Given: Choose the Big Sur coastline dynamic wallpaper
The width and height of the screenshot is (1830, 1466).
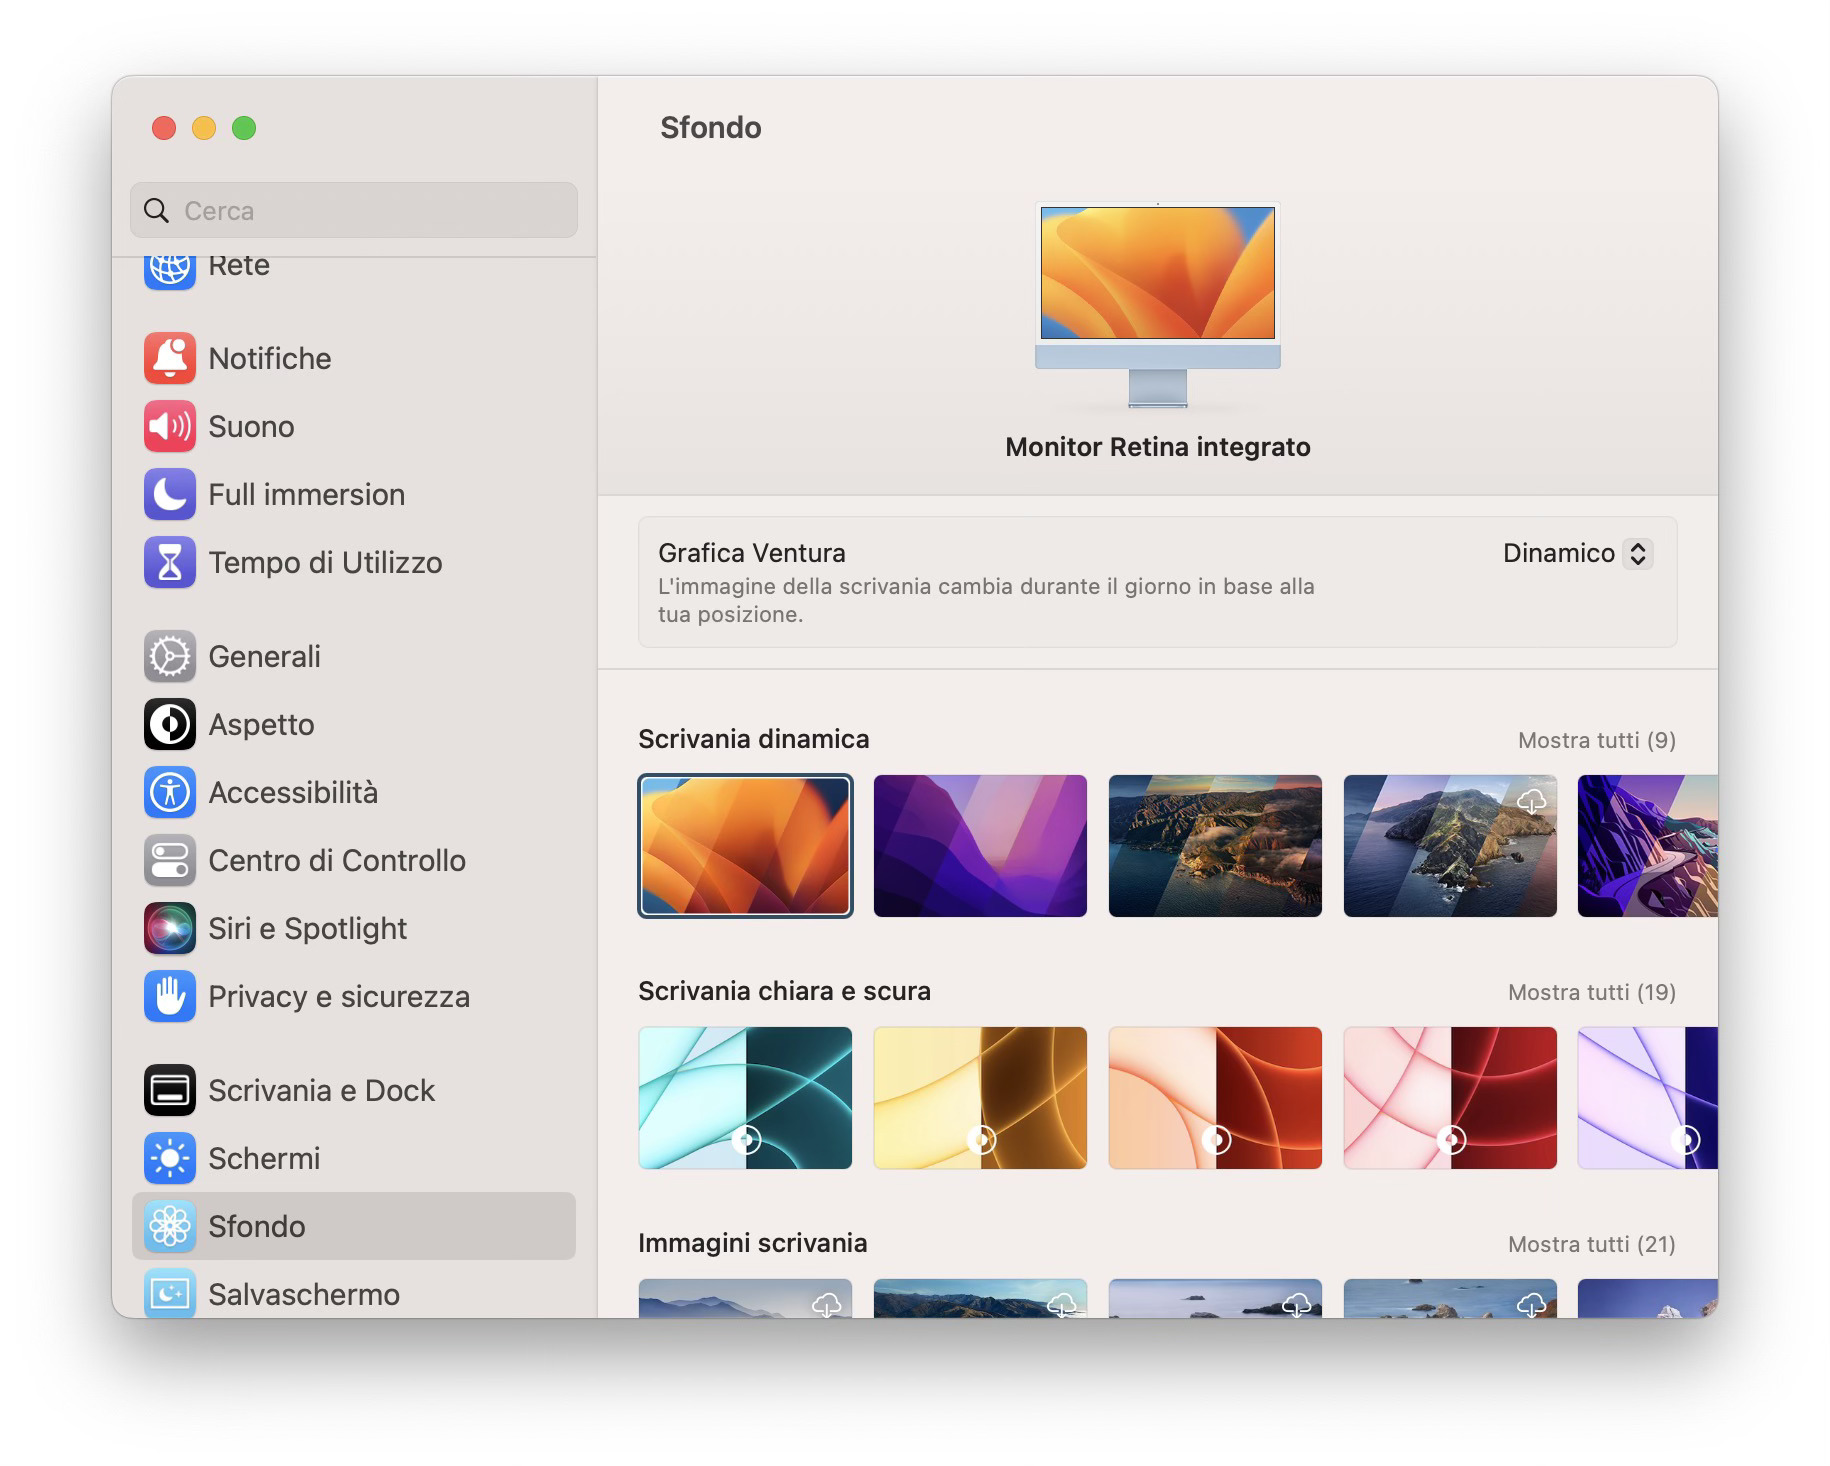Looking at the screenshot, I should [1215, 846].
